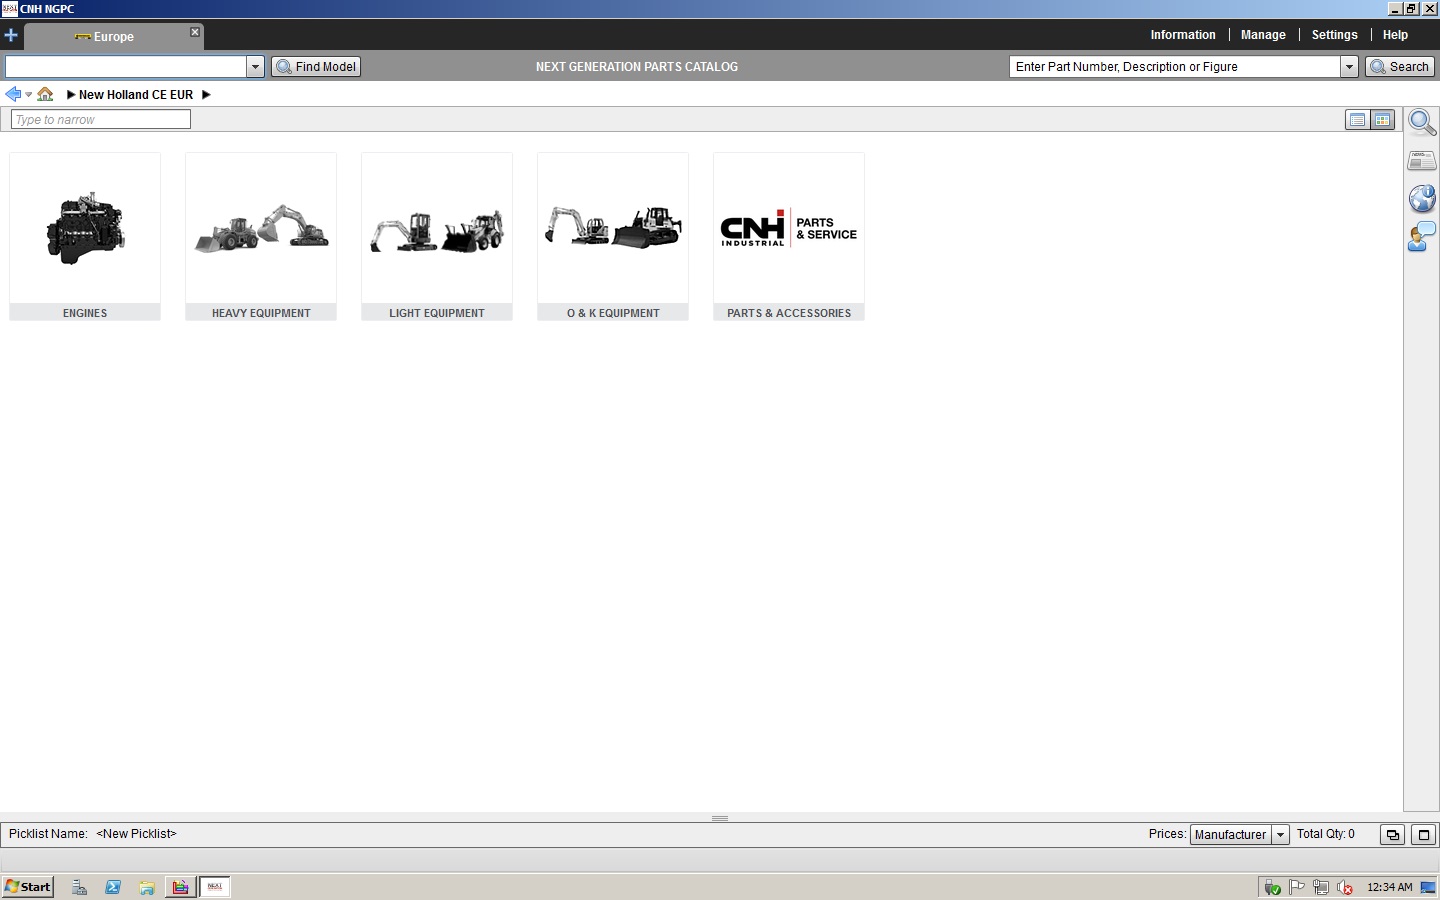Close the Europe tab

[x=195, y=32]
